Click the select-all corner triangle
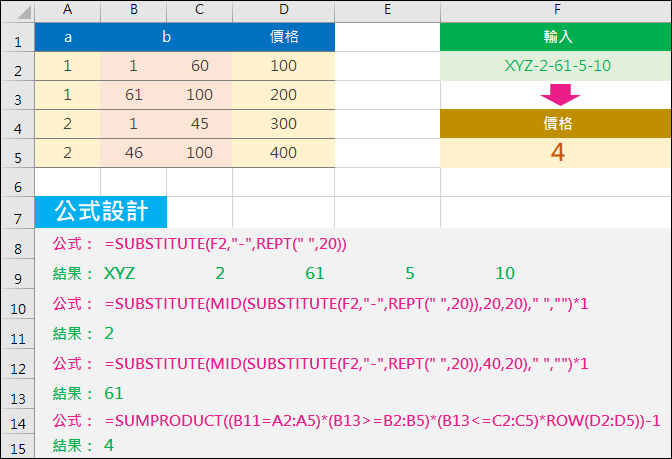Image resolution: width=672 pixels, height=459 pixels. (24, 12)
